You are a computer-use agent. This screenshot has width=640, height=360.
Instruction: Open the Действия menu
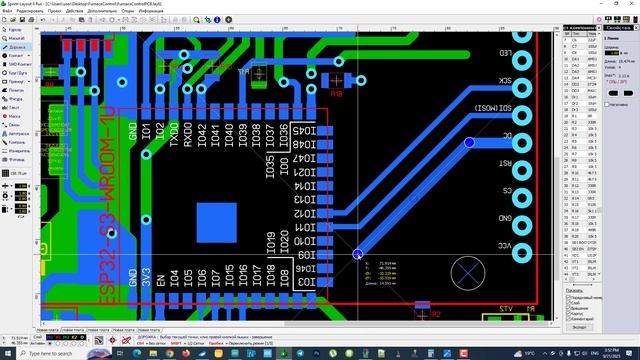(x=74, y=11)
